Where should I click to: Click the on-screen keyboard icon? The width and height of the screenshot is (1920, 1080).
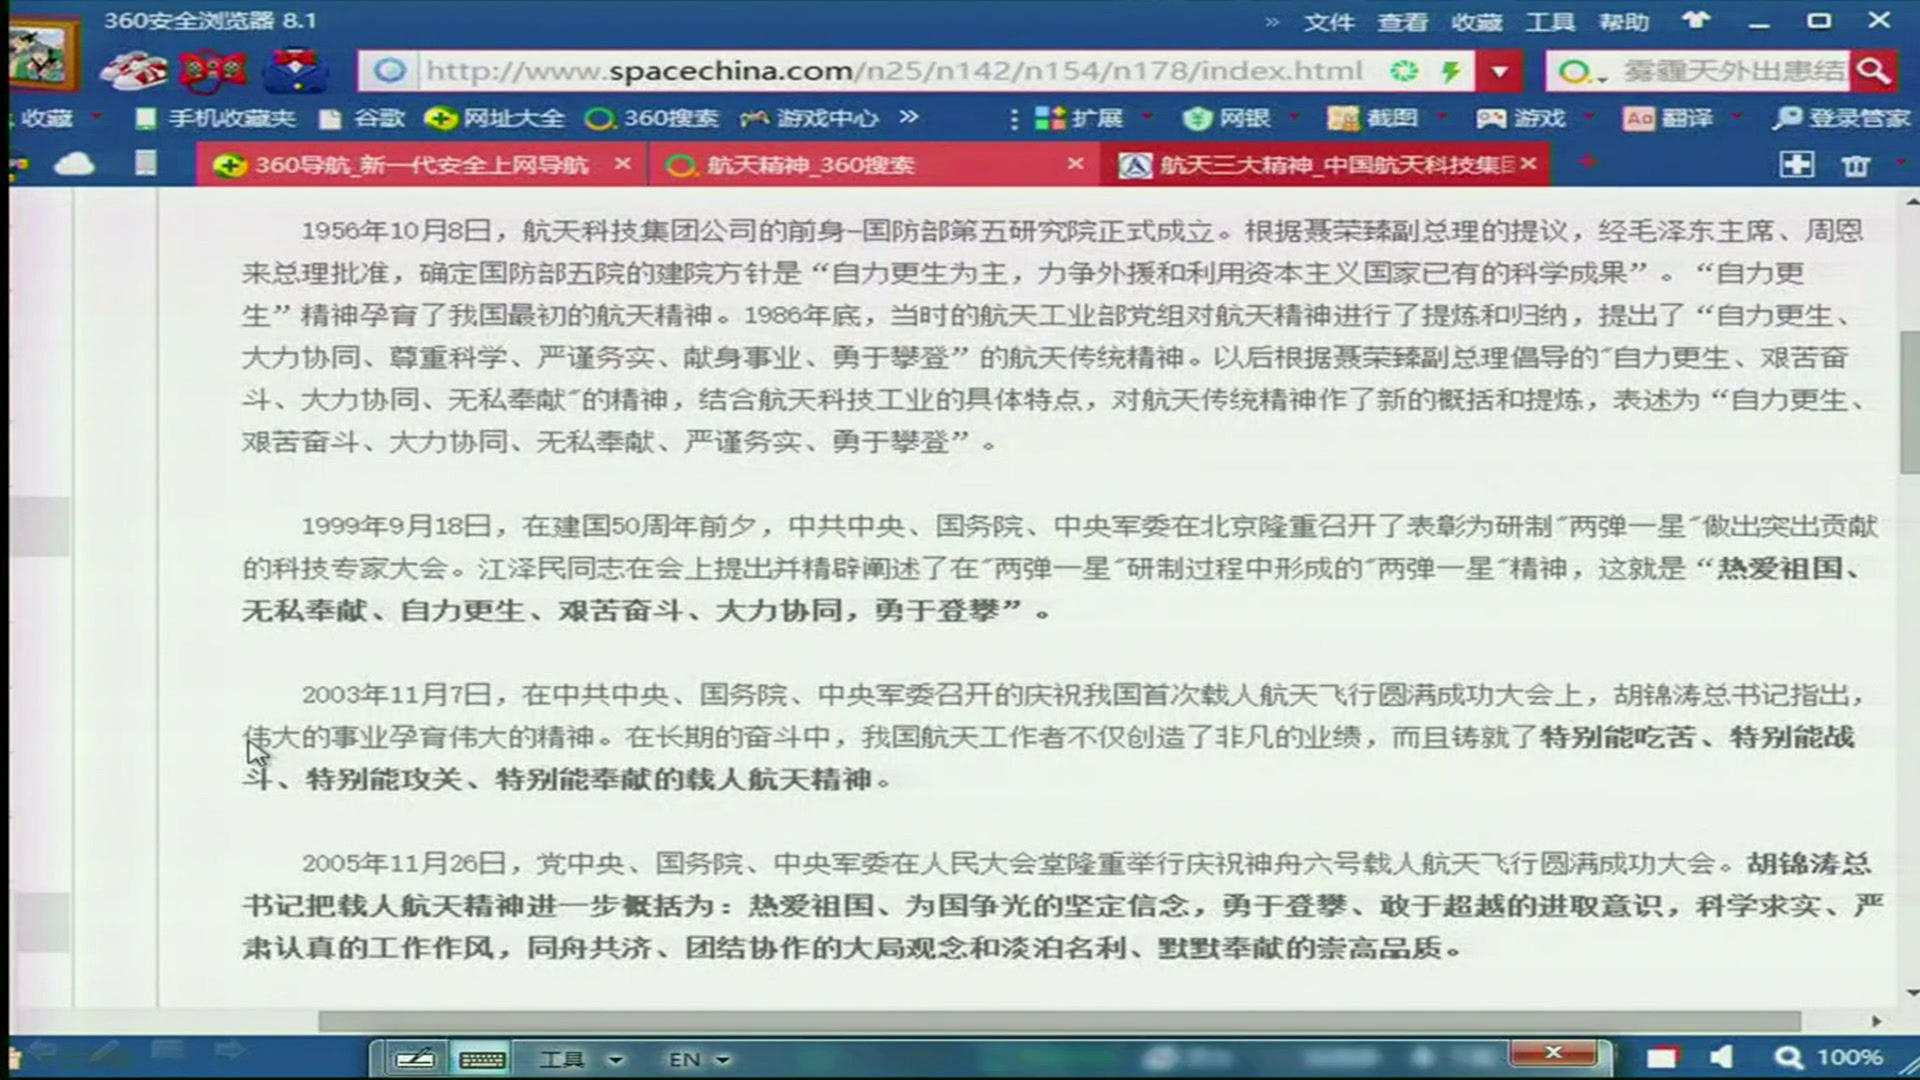point(482,1059)
